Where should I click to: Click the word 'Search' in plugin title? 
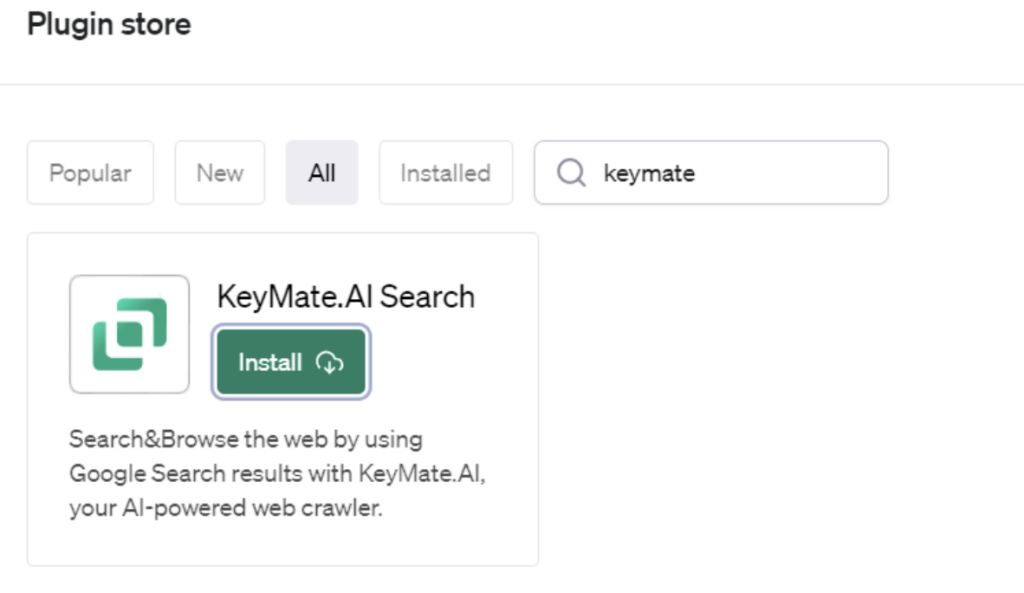(427, 297)
